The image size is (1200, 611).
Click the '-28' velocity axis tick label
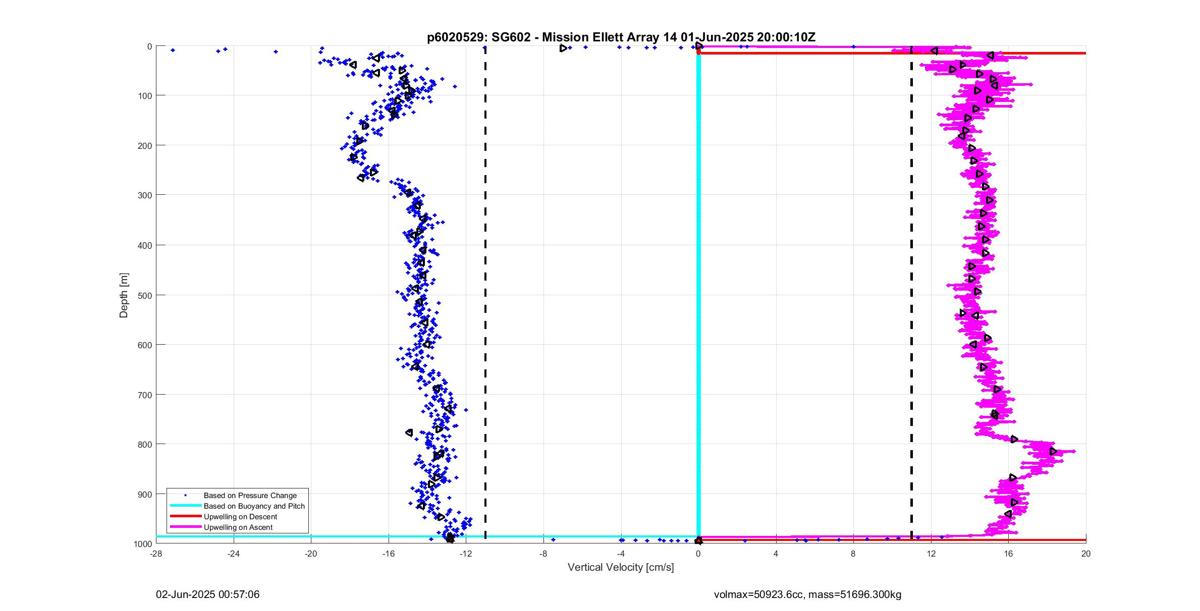156,553
